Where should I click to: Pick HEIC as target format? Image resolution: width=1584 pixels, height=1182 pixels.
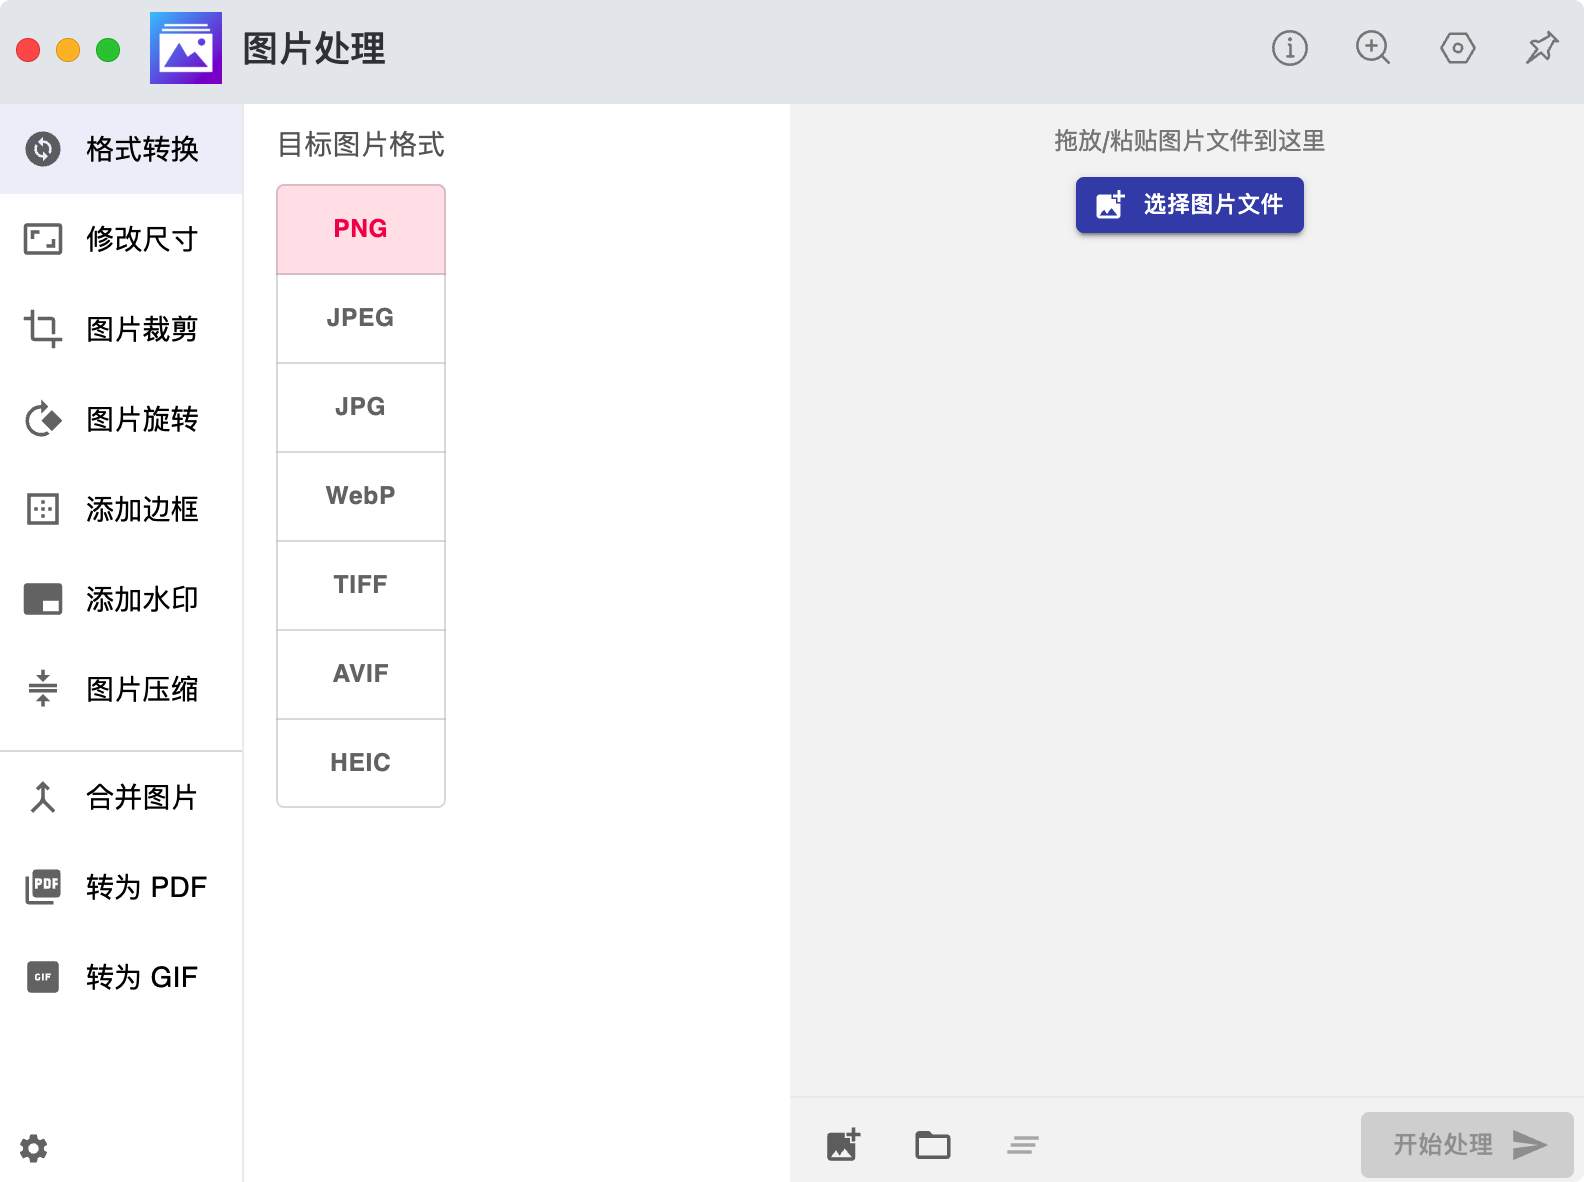click(360, 763)
